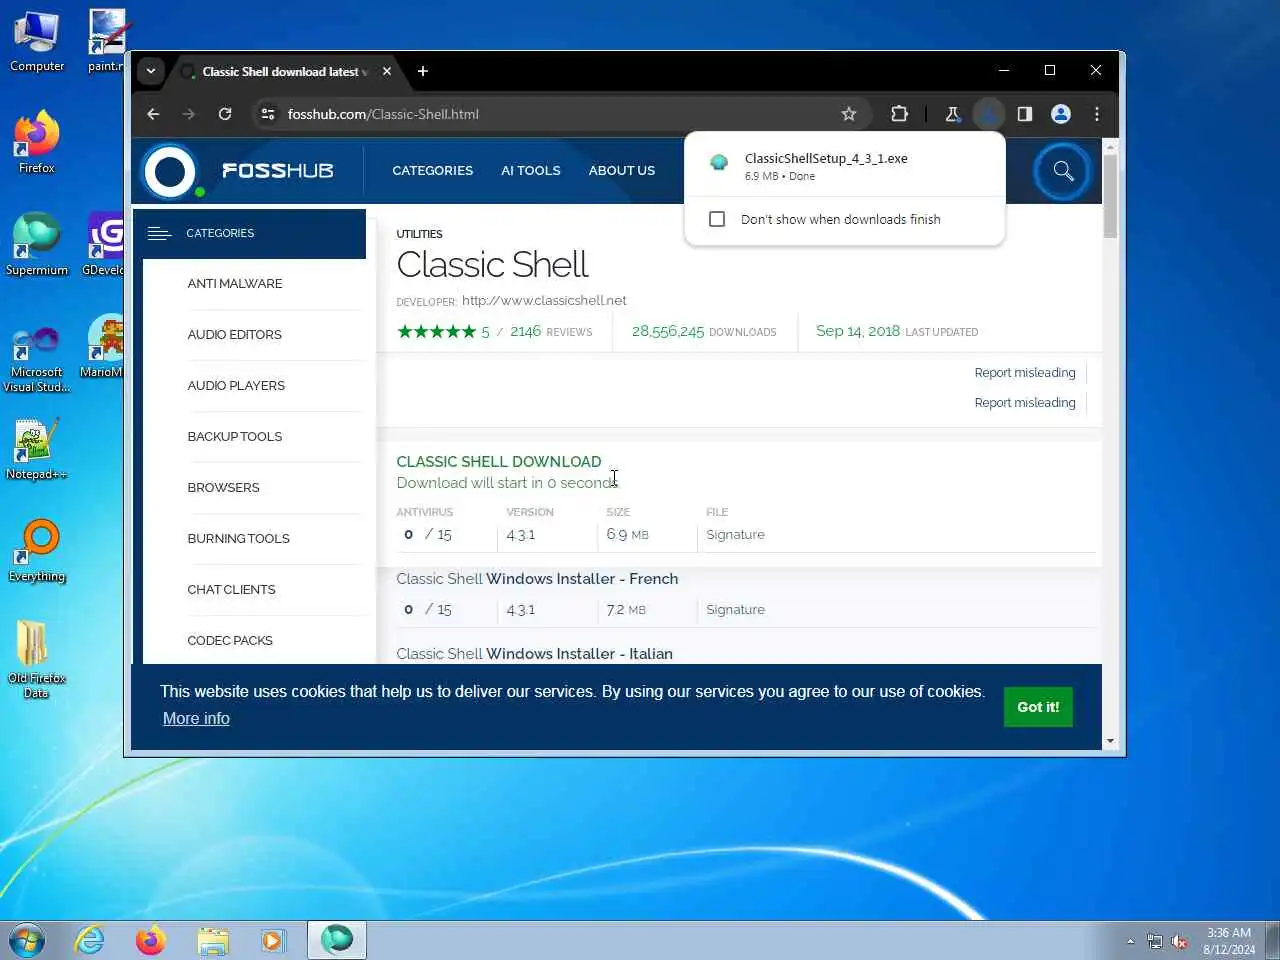Click the first Report misleading link

click(1025, 373)
